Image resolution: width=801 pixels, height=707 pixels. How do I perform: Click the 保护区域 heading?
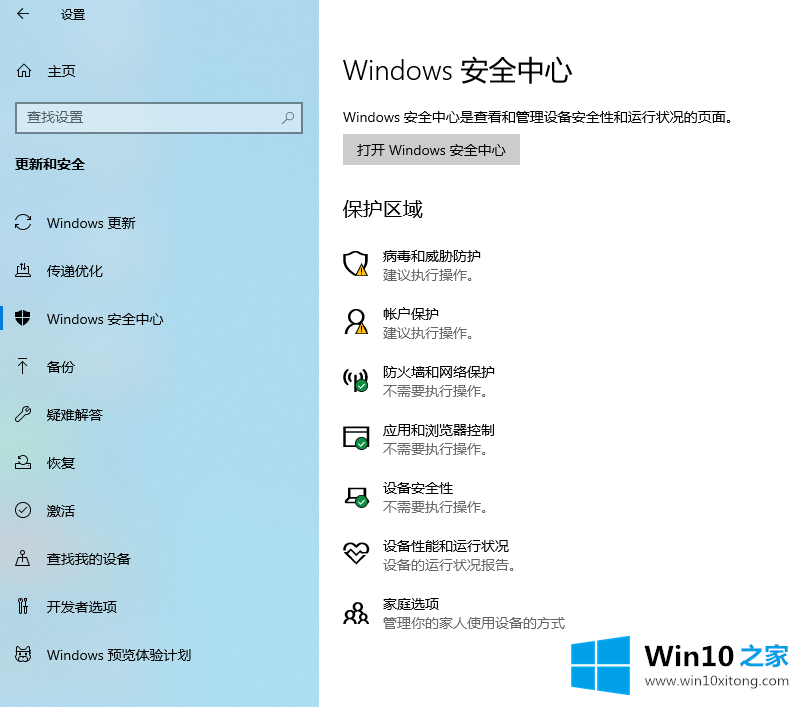383,209
